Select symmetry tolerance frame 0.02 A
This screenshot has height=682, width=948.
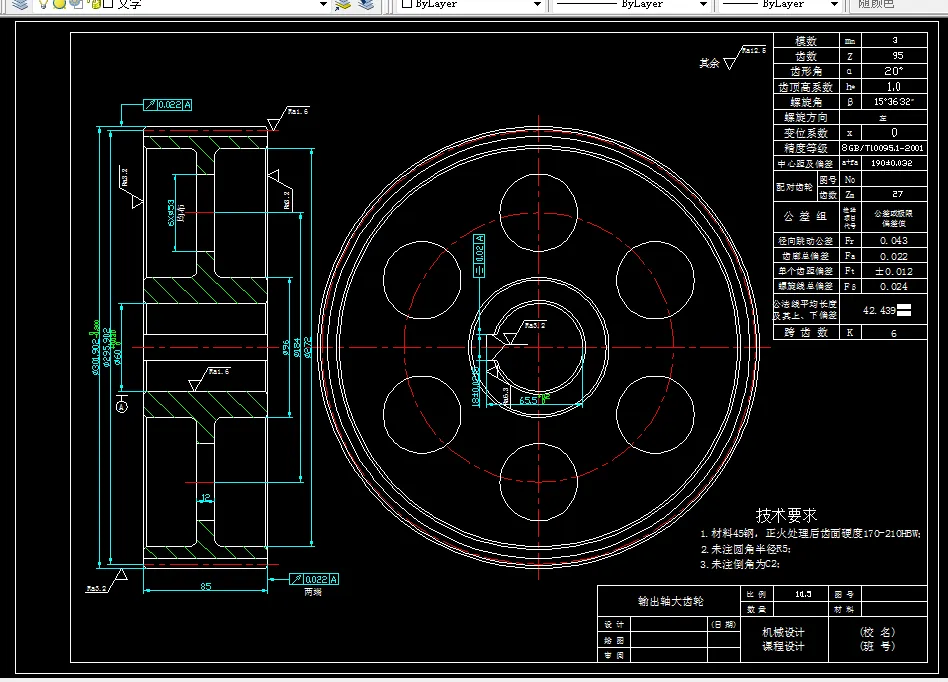[x=479, y=256]
